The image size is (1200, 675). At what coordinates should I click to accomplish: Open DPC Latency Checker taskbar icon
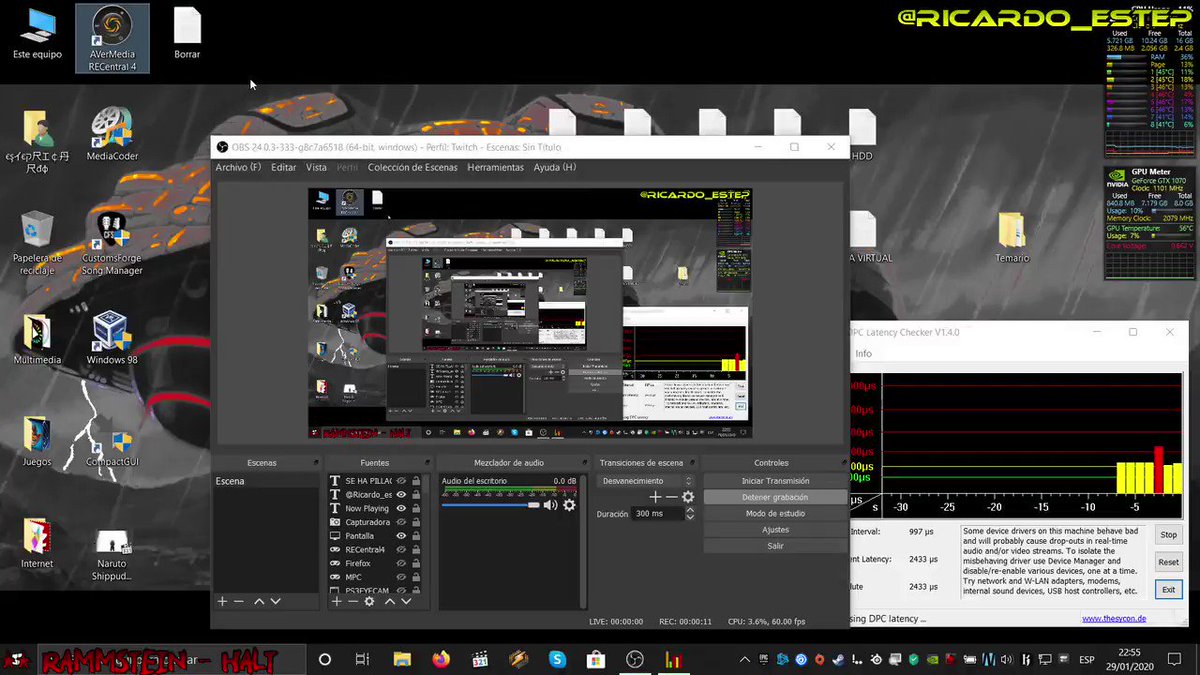coord(673,660)
